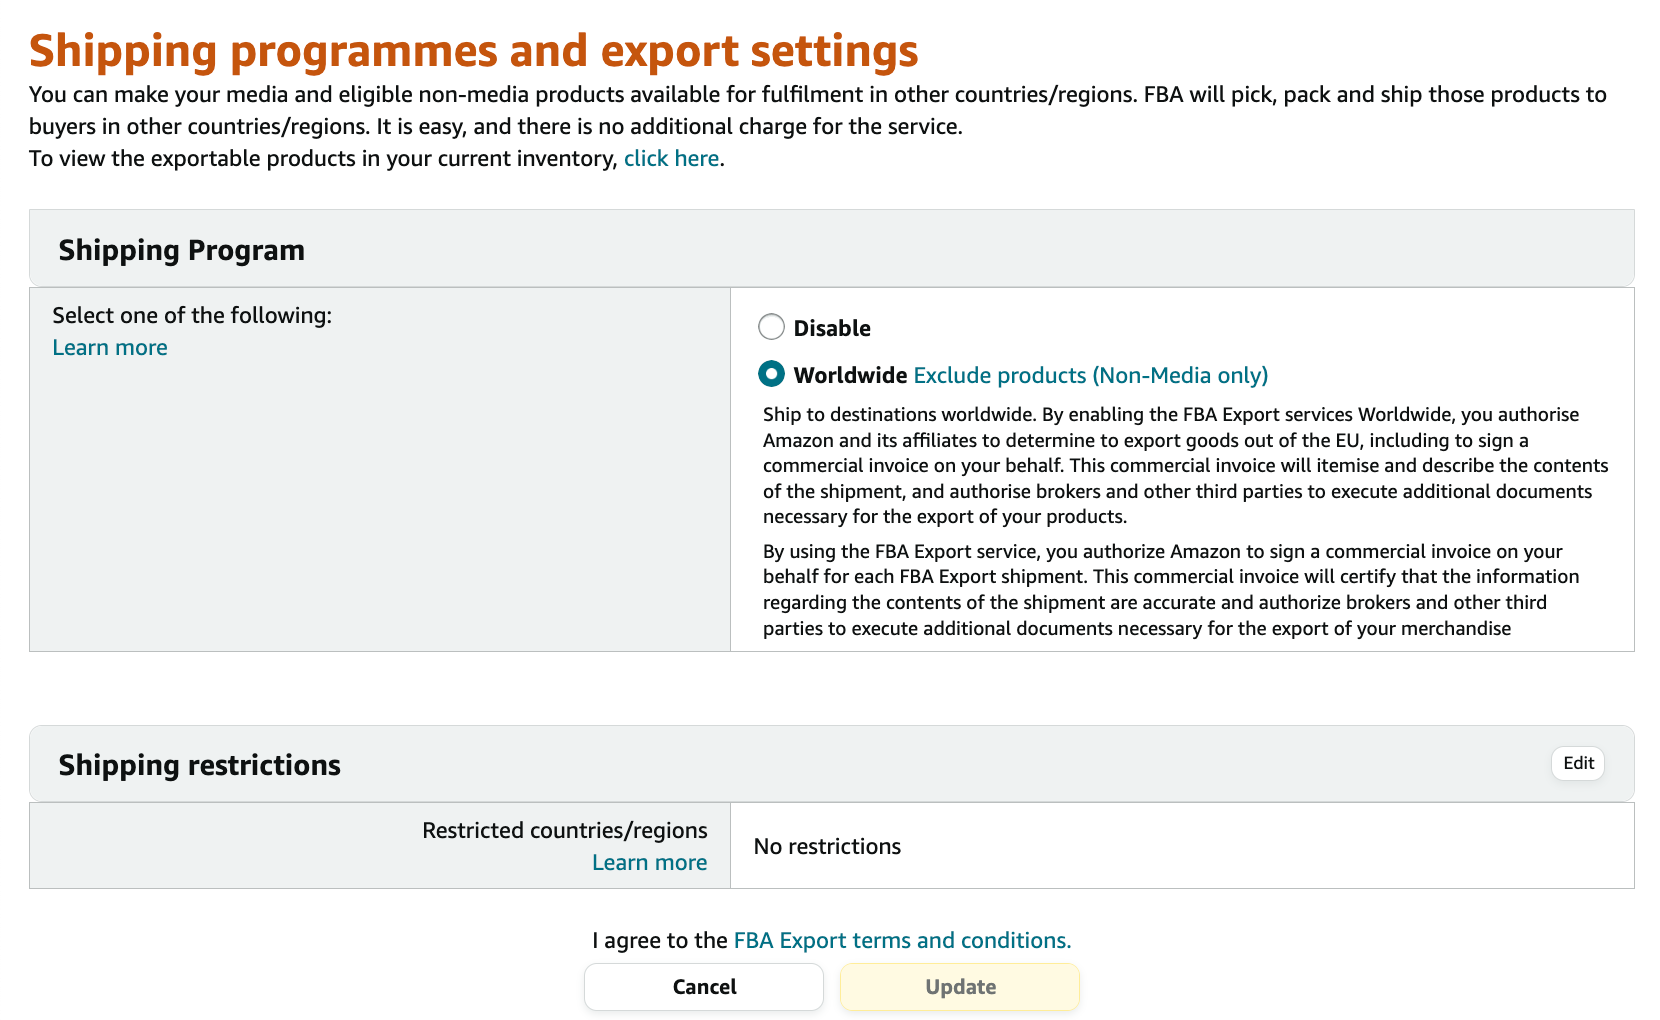Click the Shipping Program section header
Image resolution: width=1660 pixels, height=1020 pixels.
tap(181, 250)
